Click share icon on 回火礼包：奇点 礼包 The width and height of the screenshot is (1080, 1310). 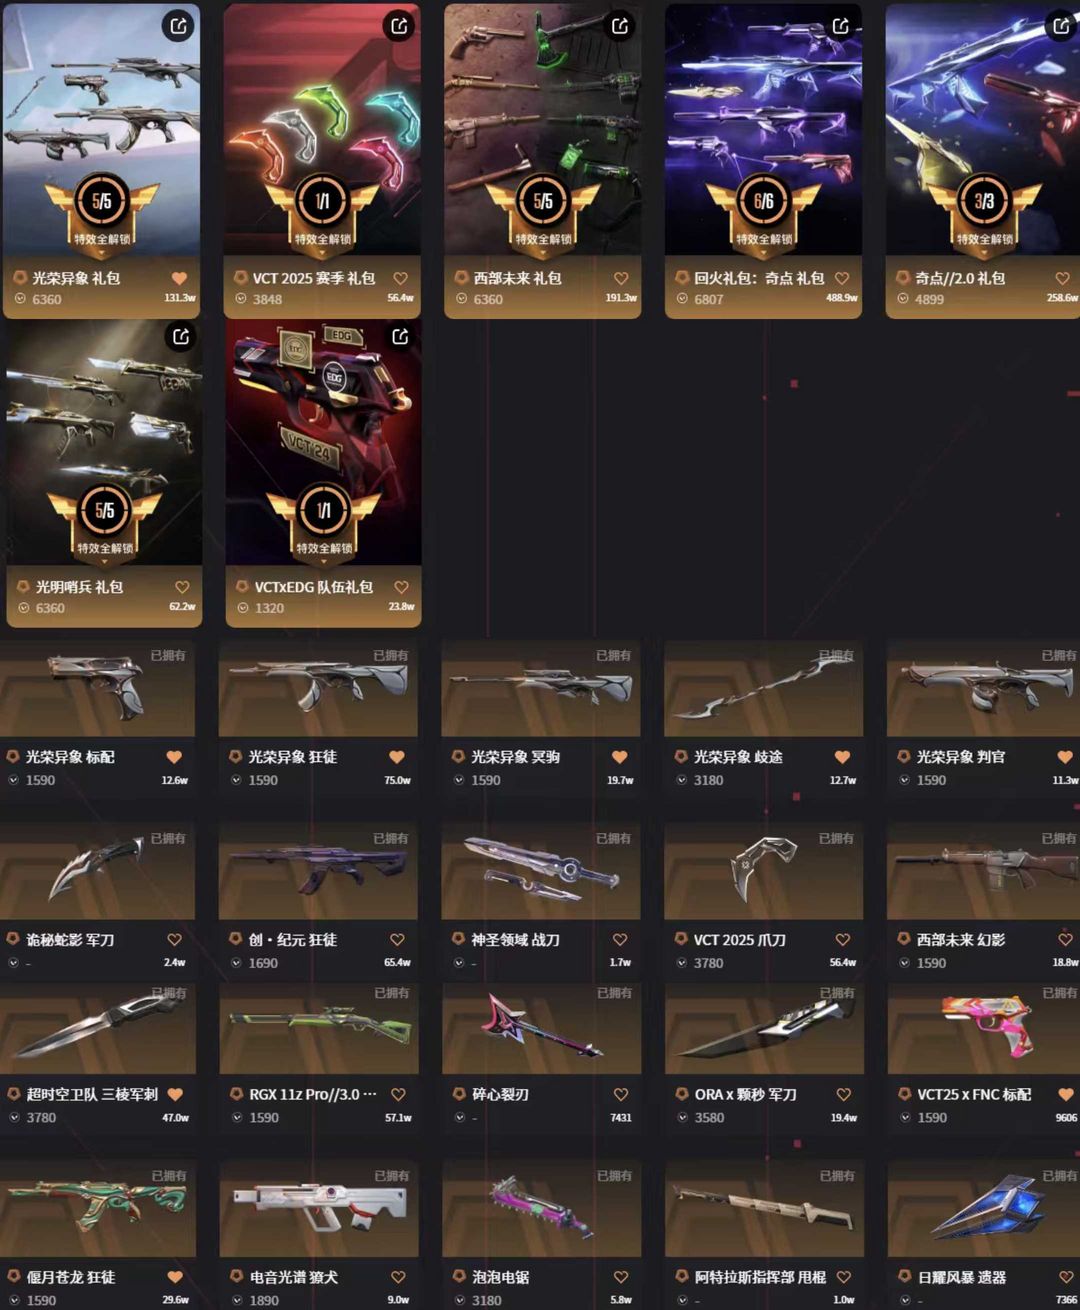[x=842, y=26]
